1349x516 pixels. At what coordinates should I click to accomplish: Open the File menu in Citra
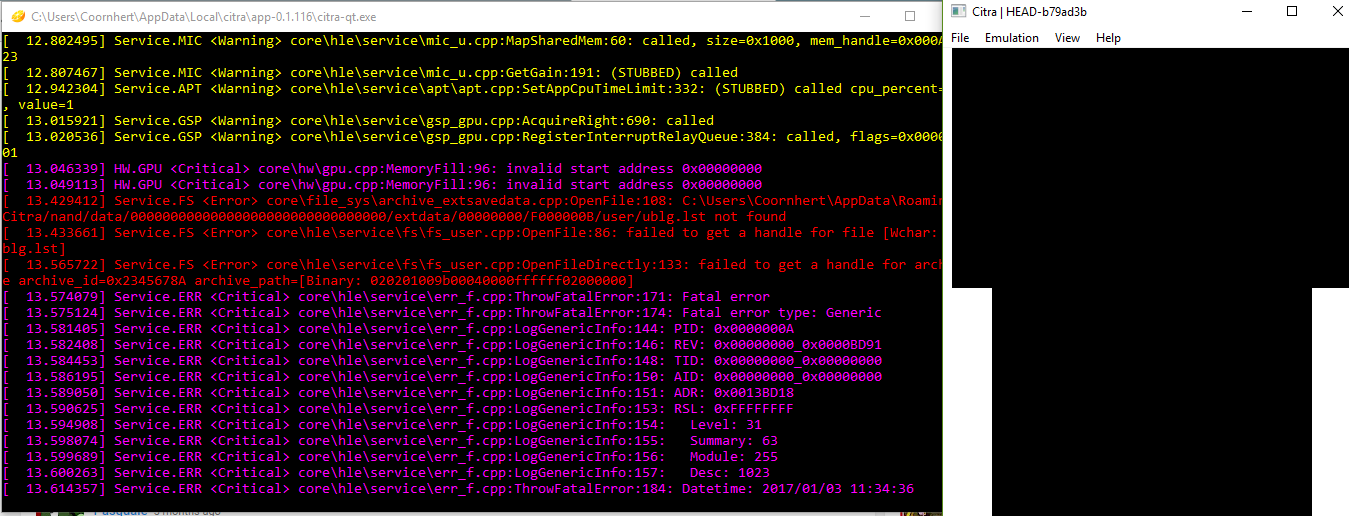(960, 38)
